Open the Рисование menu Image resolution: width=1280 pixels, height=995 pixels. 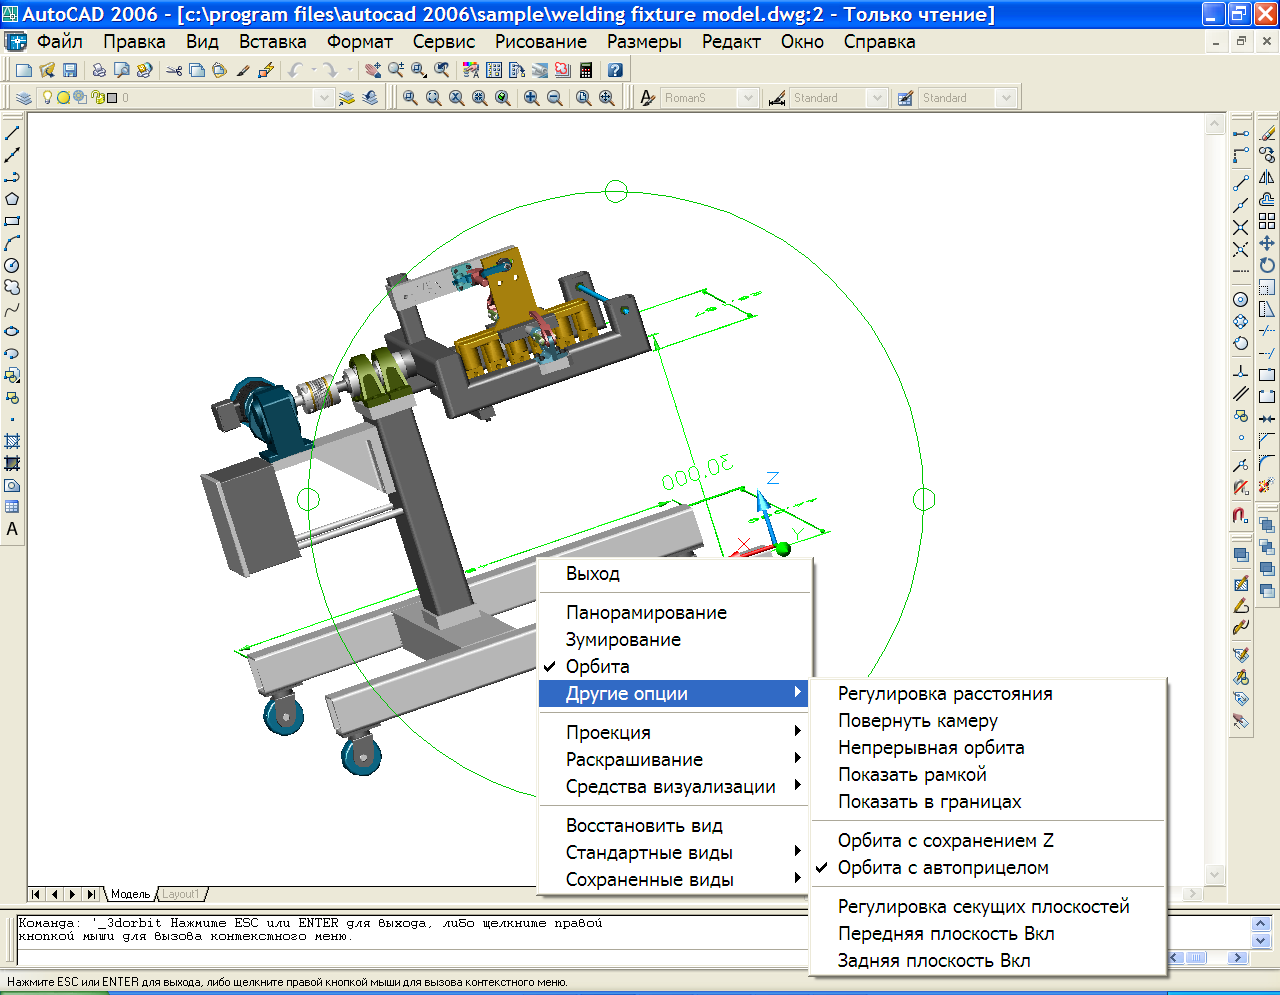(x=541, y=42)
